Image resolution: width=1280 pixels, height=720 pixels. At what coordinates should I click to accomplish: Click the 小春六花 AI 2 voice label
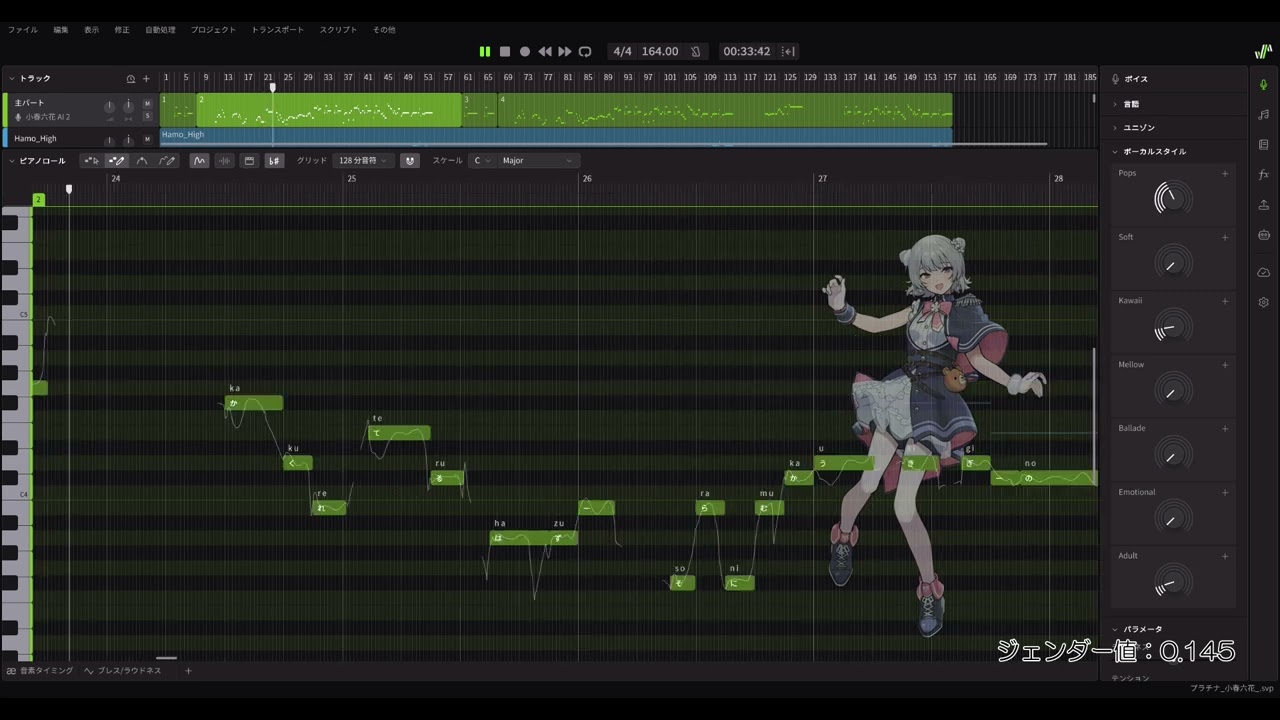coord(47,117)
